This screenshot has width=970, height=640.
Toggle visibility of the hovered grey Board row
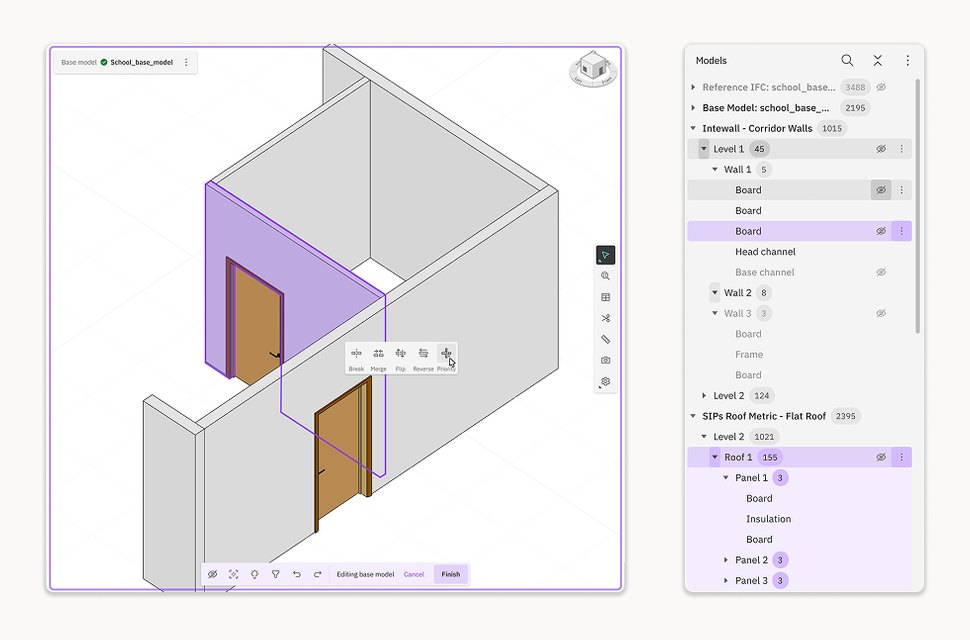pos(881,190)
